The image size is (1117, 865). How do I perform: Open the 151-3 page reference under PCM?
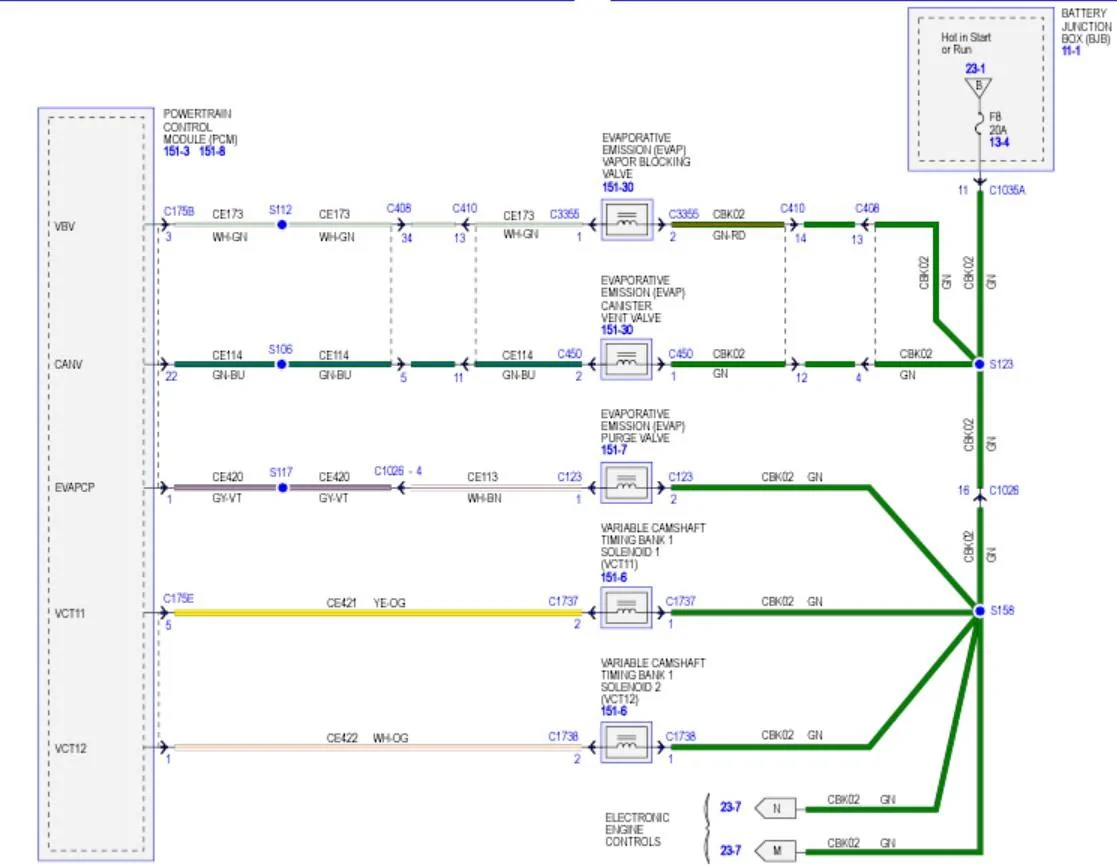point(177,151)
